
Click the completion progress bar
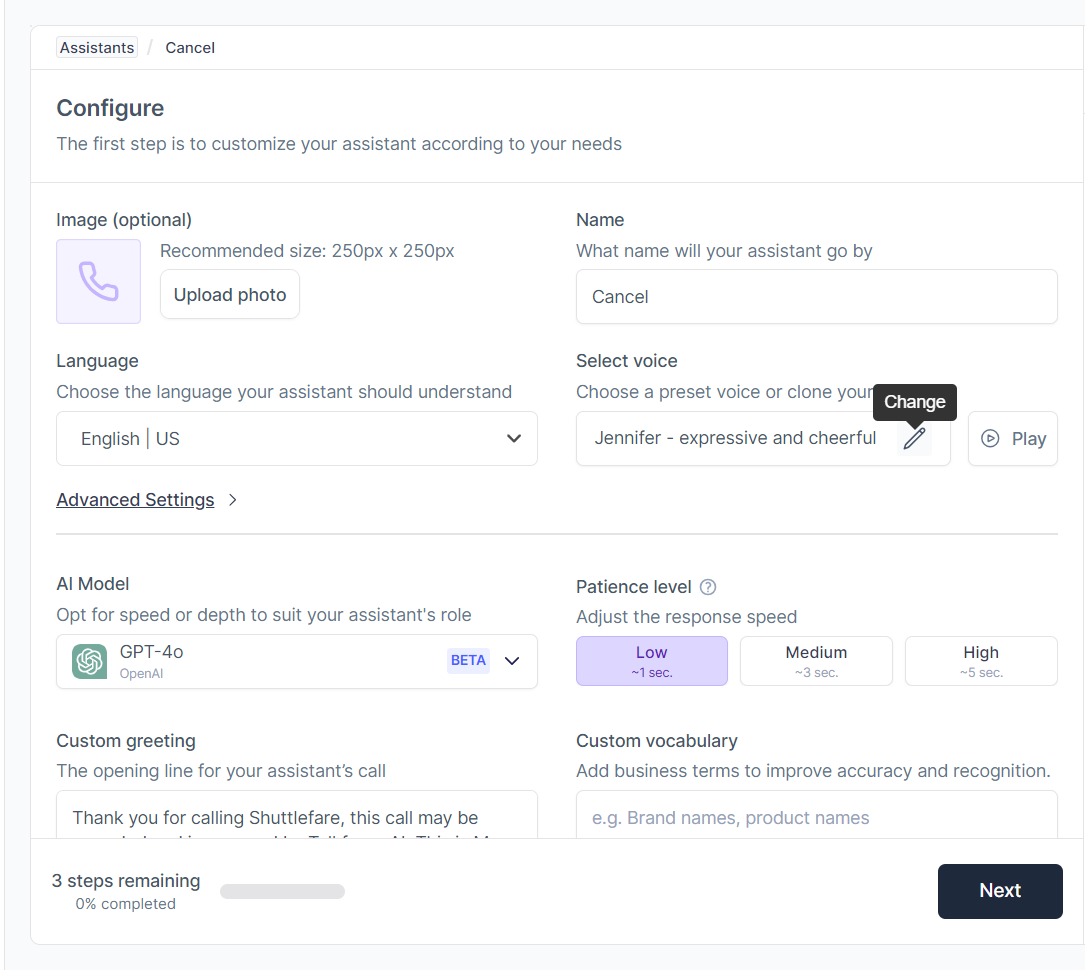(282, 891)
